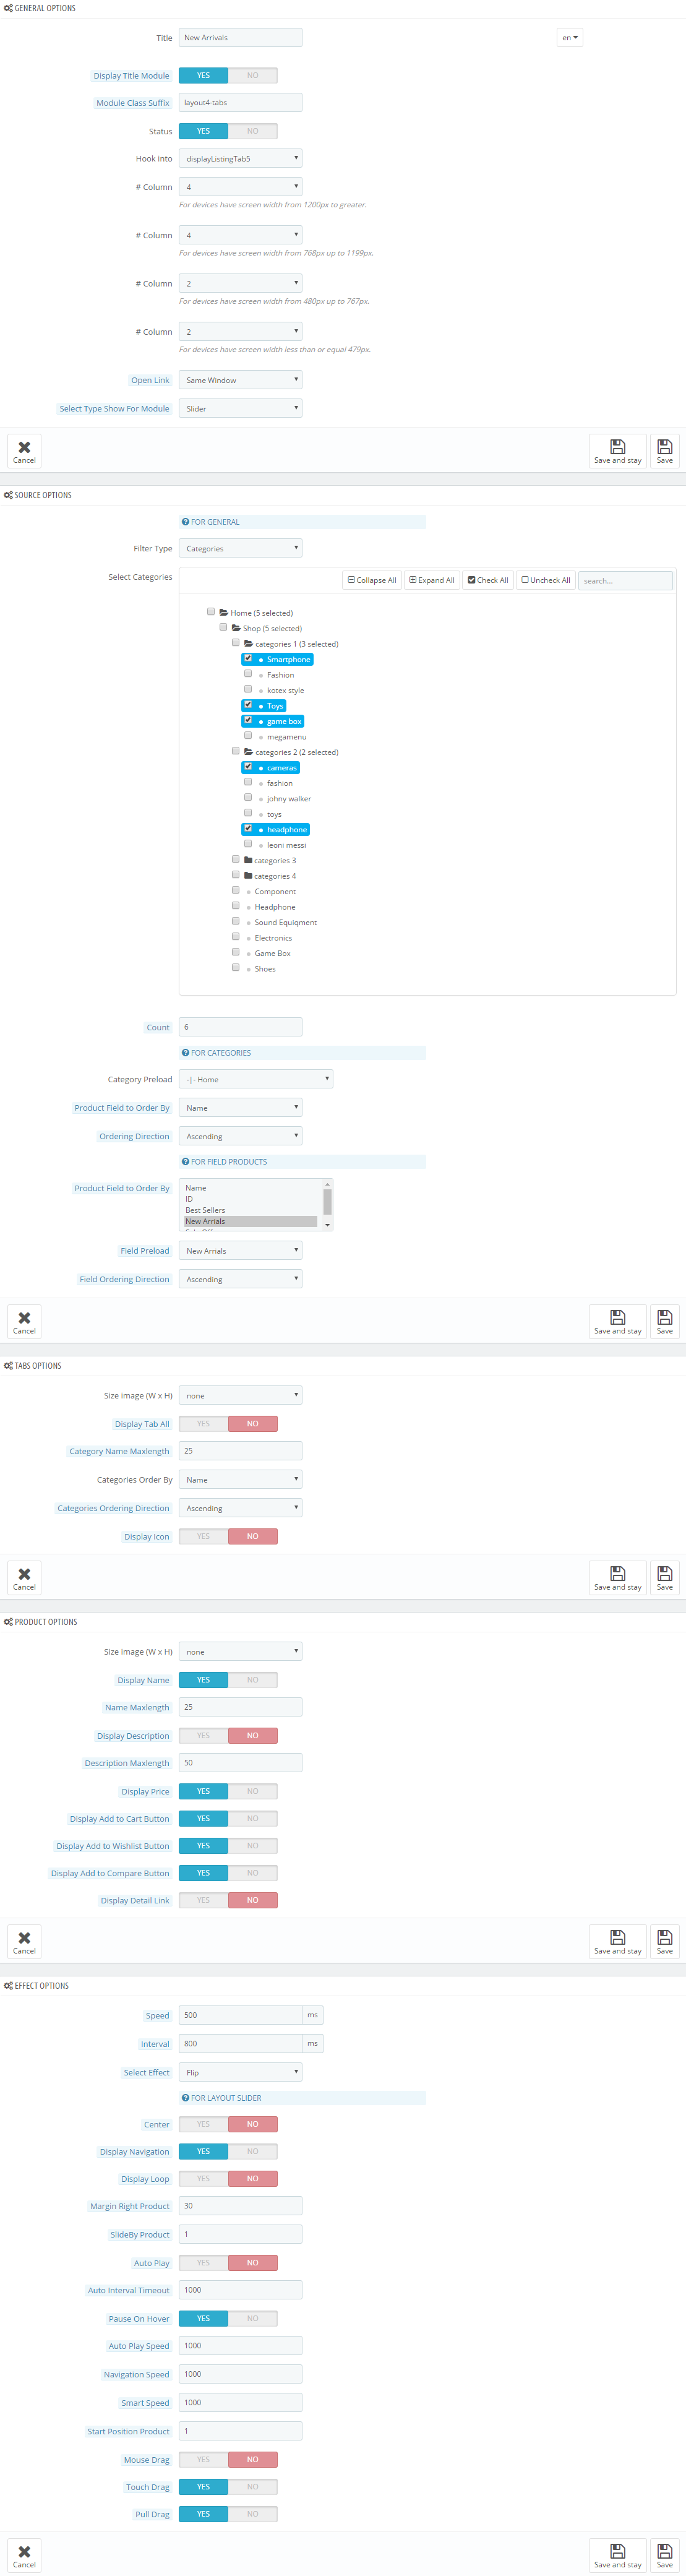Open the Hook into dropdown
This screenshot has width=686, height=2576.
pos(240,158)
